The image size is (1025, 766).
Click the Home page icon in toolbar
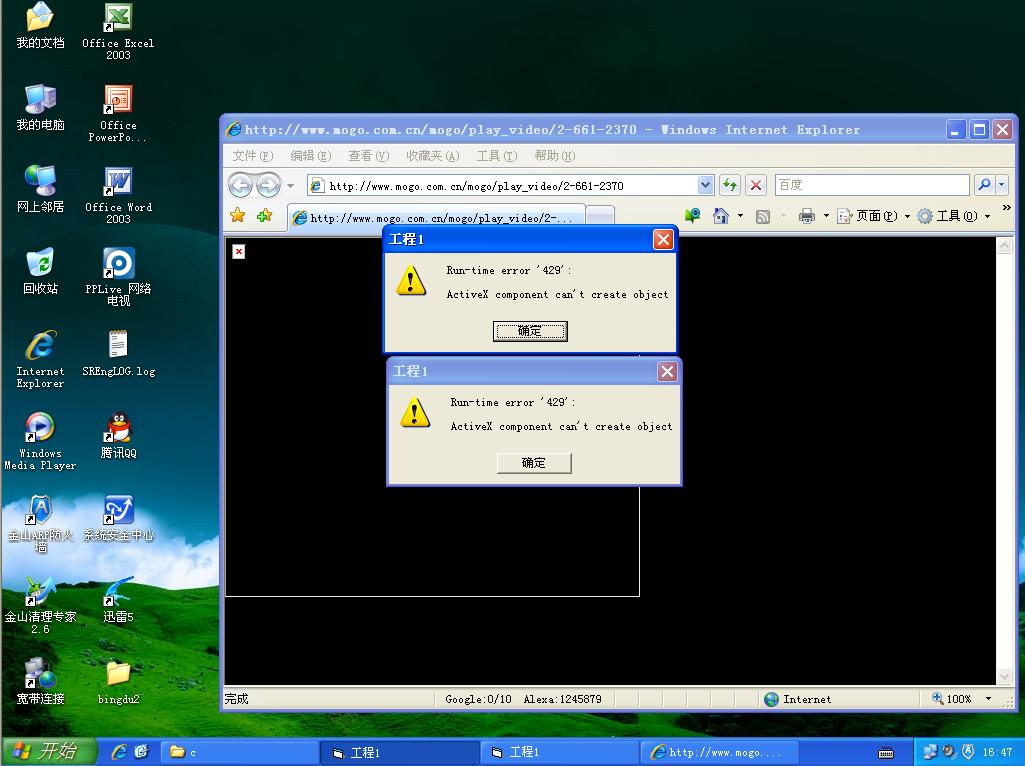720,216
